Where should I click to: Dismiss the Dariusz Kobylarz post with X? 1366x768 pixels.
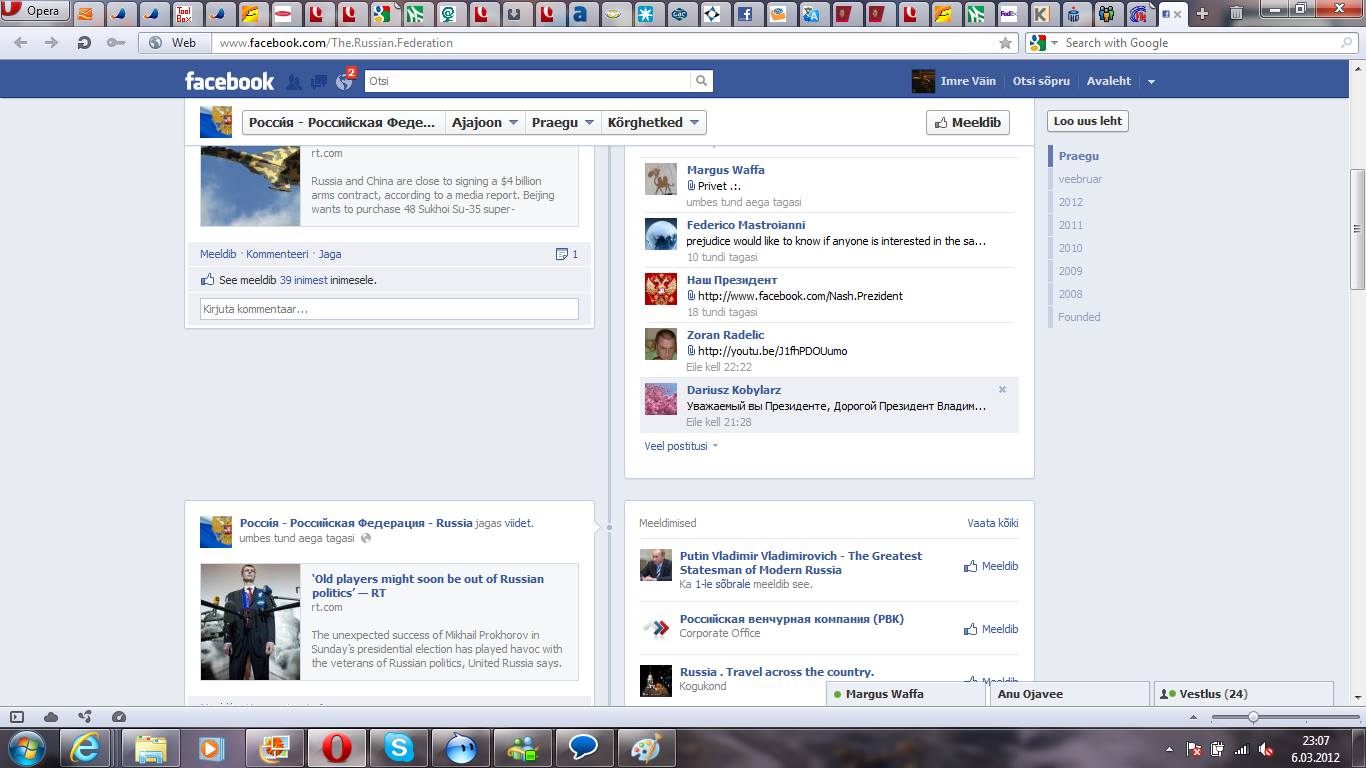click(1002, 390)
